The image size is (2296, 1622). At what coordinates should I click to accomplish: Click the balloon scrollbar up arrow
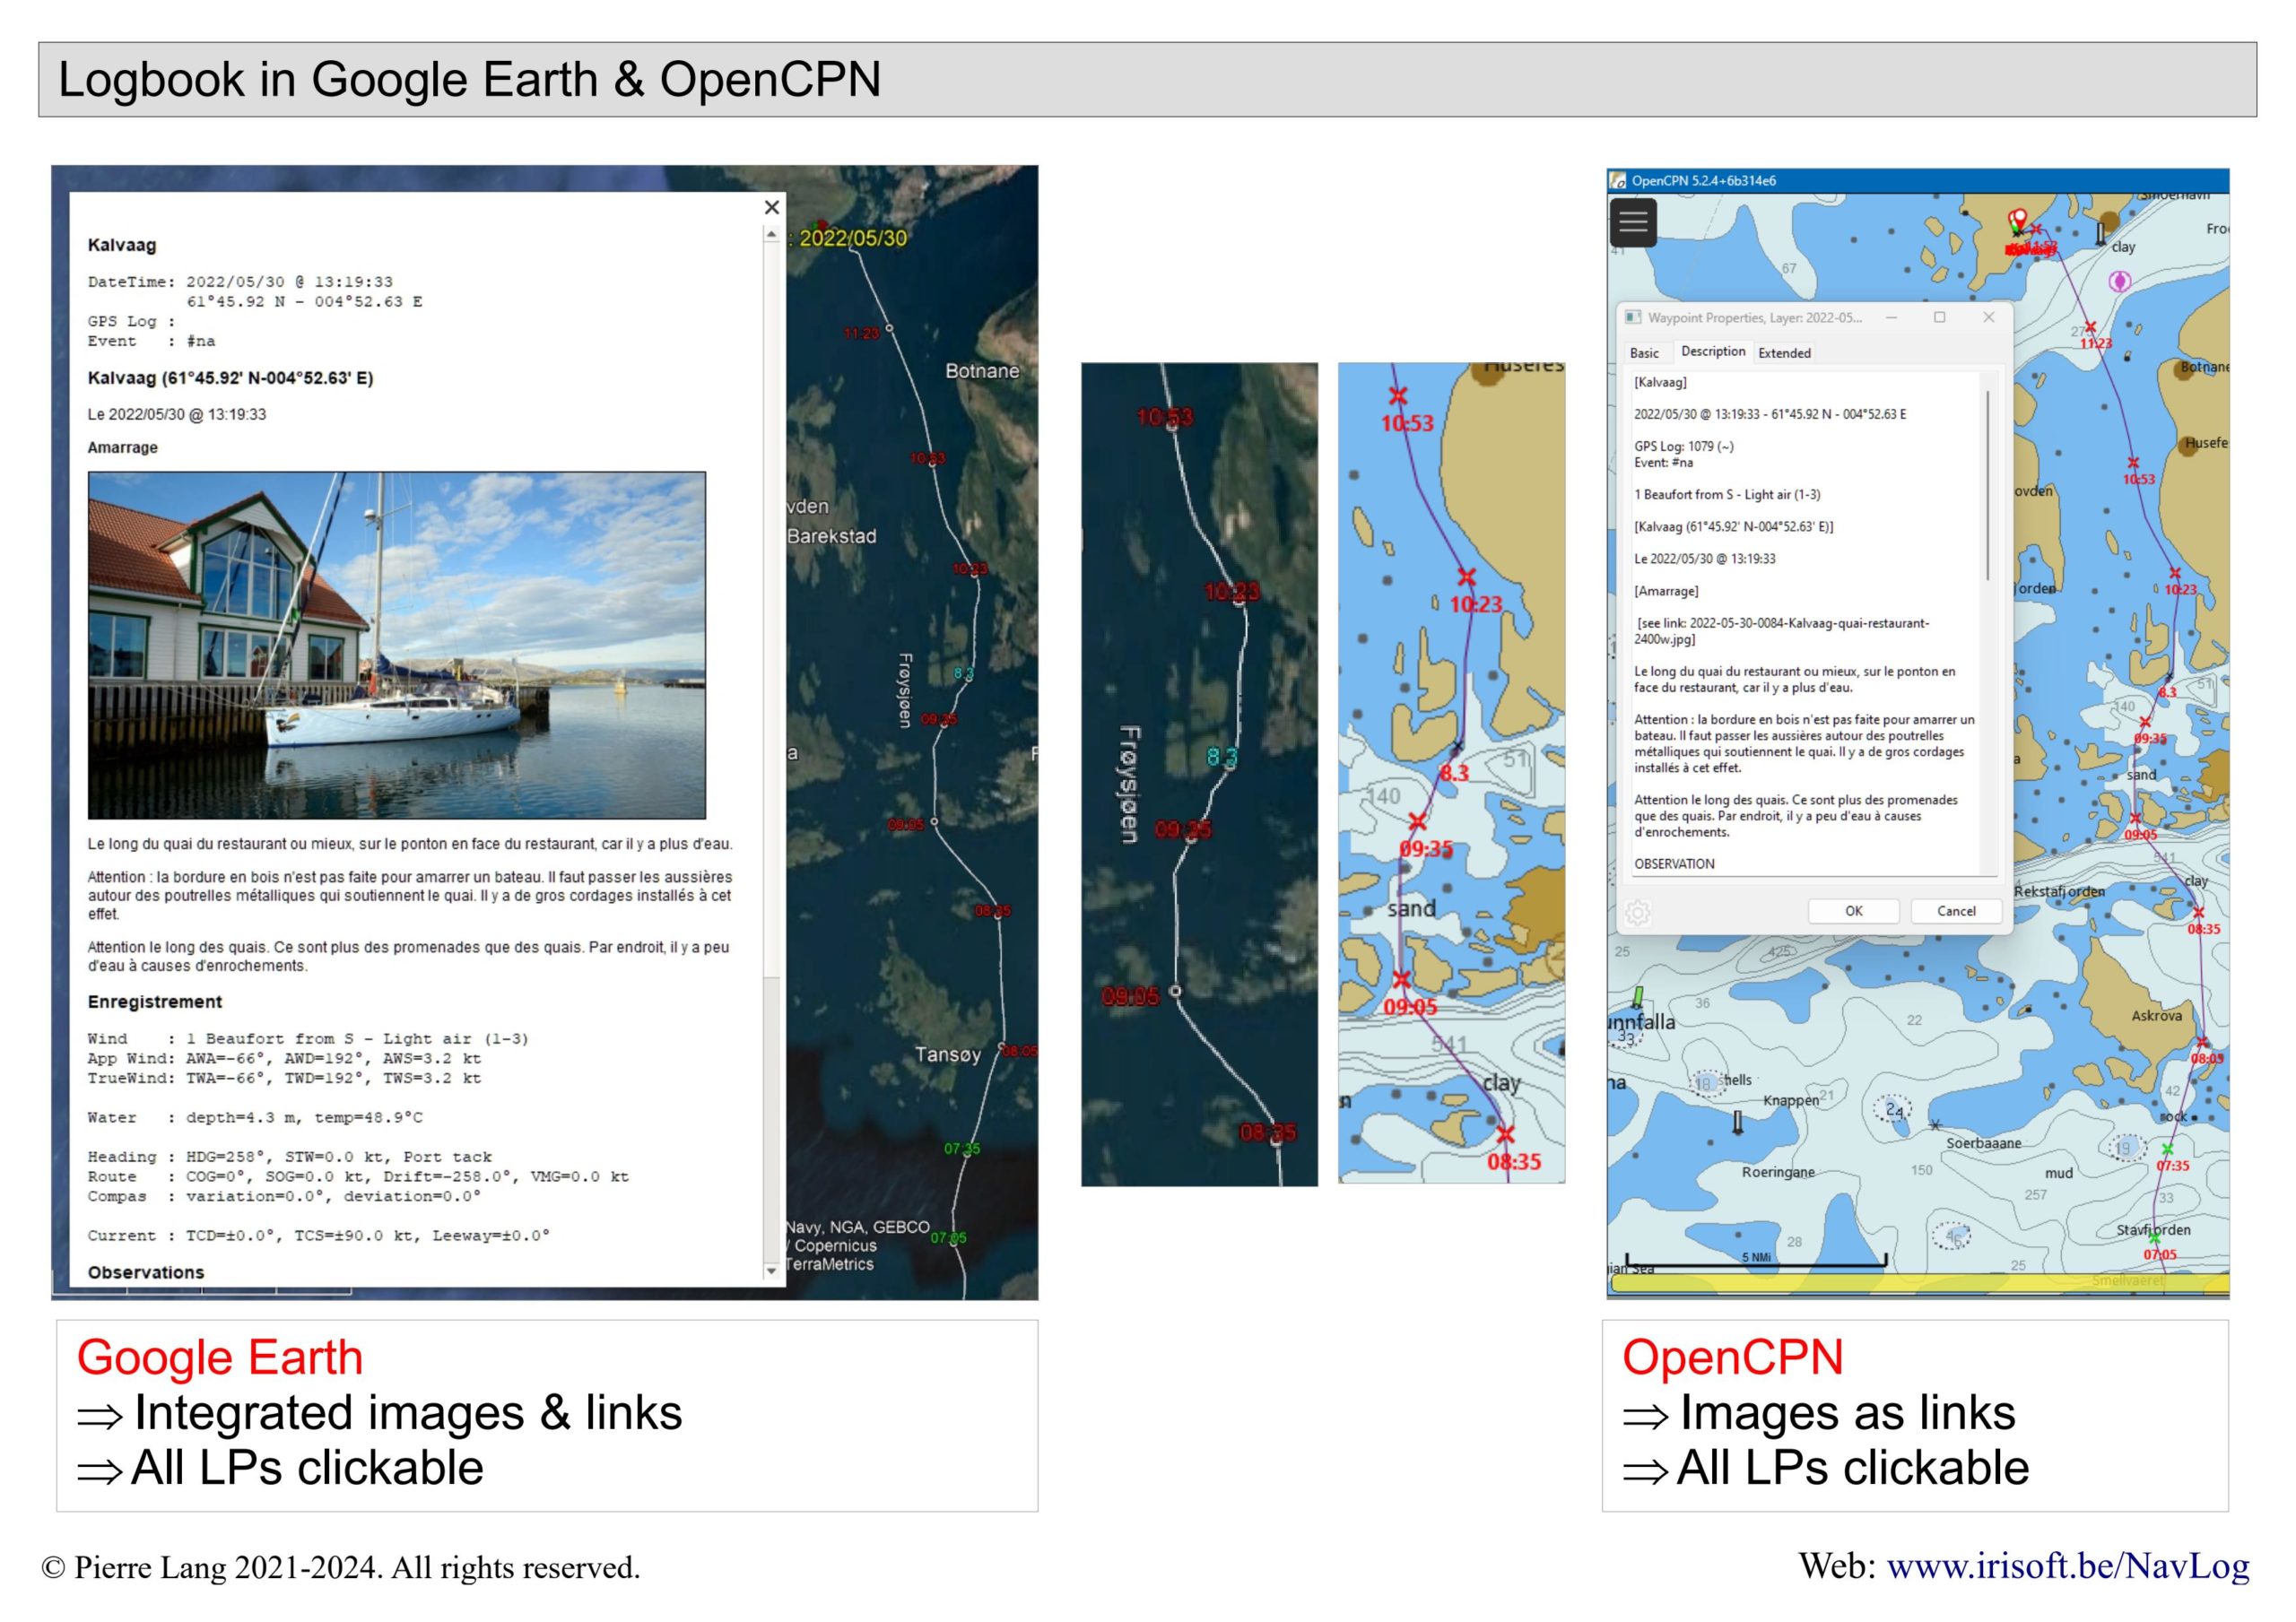[771, 234]
